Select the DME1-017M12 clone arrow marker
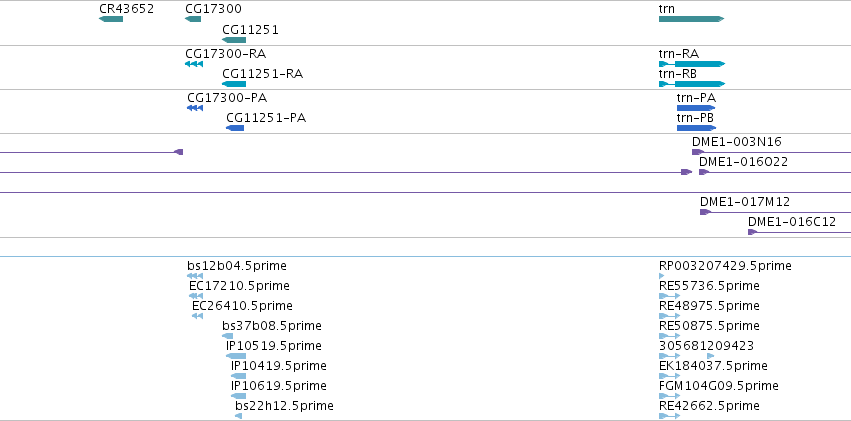851x421 pixels. [x=705, y=212]
